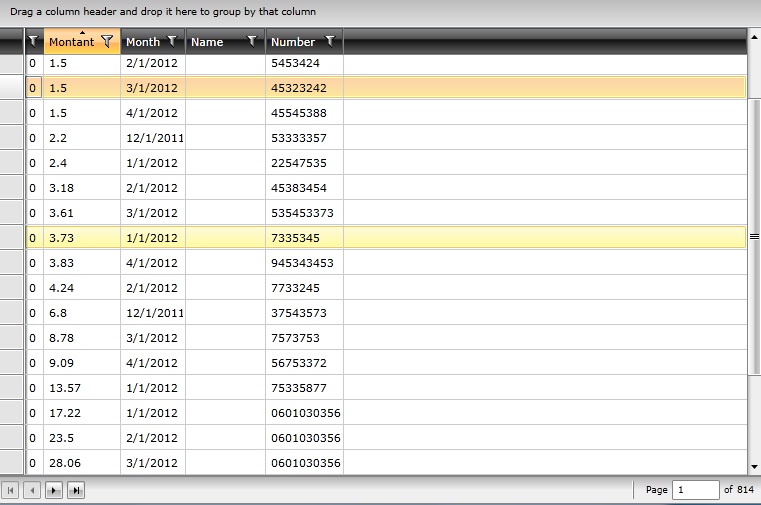Sort by the Montant column header
The width and height of the screenshot is (761, 505).
pyautogui.click(x=72, y=42)
